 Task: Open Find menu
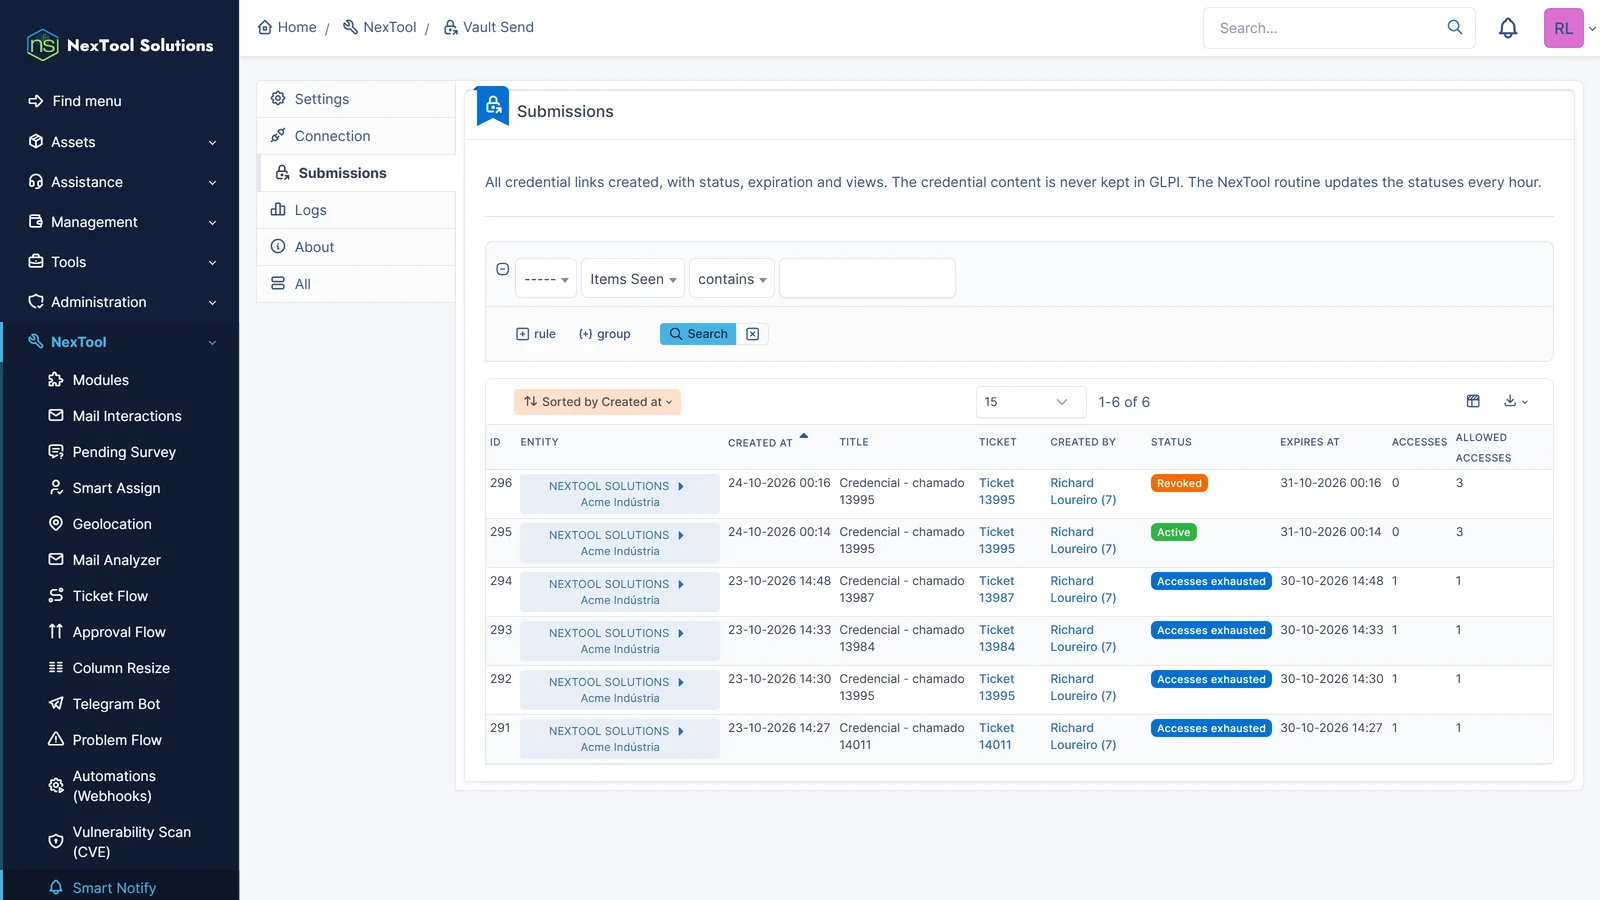tap(86, 101)
